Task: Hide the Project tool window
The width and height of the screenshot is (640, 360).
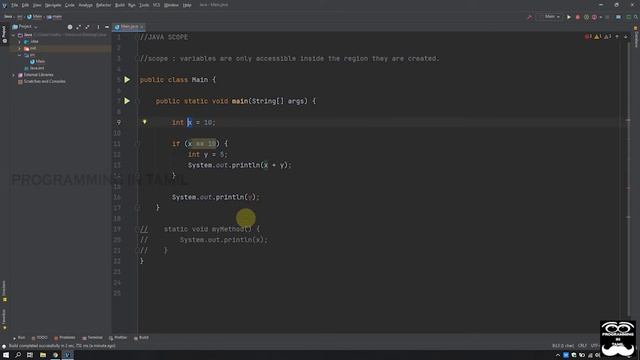Action: pyautogui.click(x=107, y=27)
